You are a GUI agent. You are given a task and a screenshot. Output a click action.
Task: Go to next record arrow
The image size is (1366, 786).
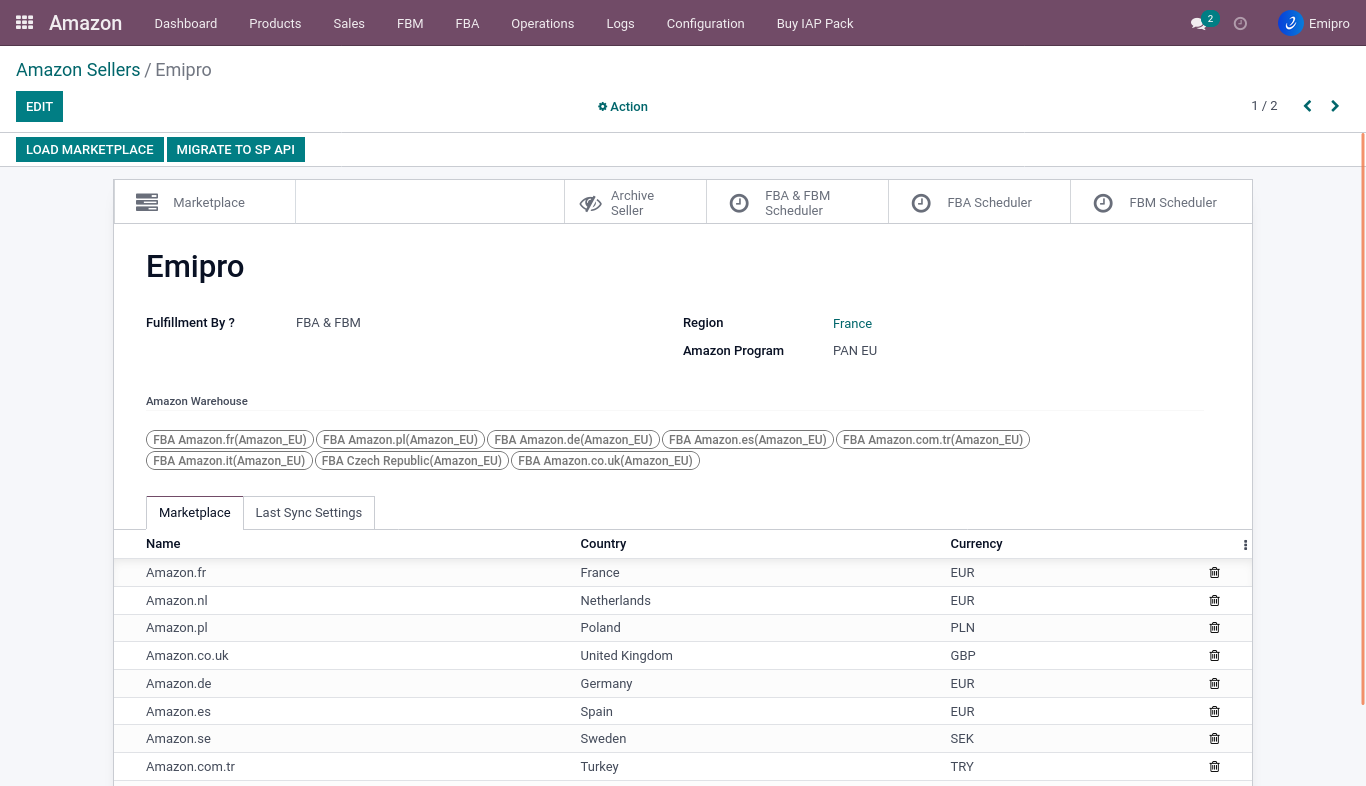coord(1335,106)
